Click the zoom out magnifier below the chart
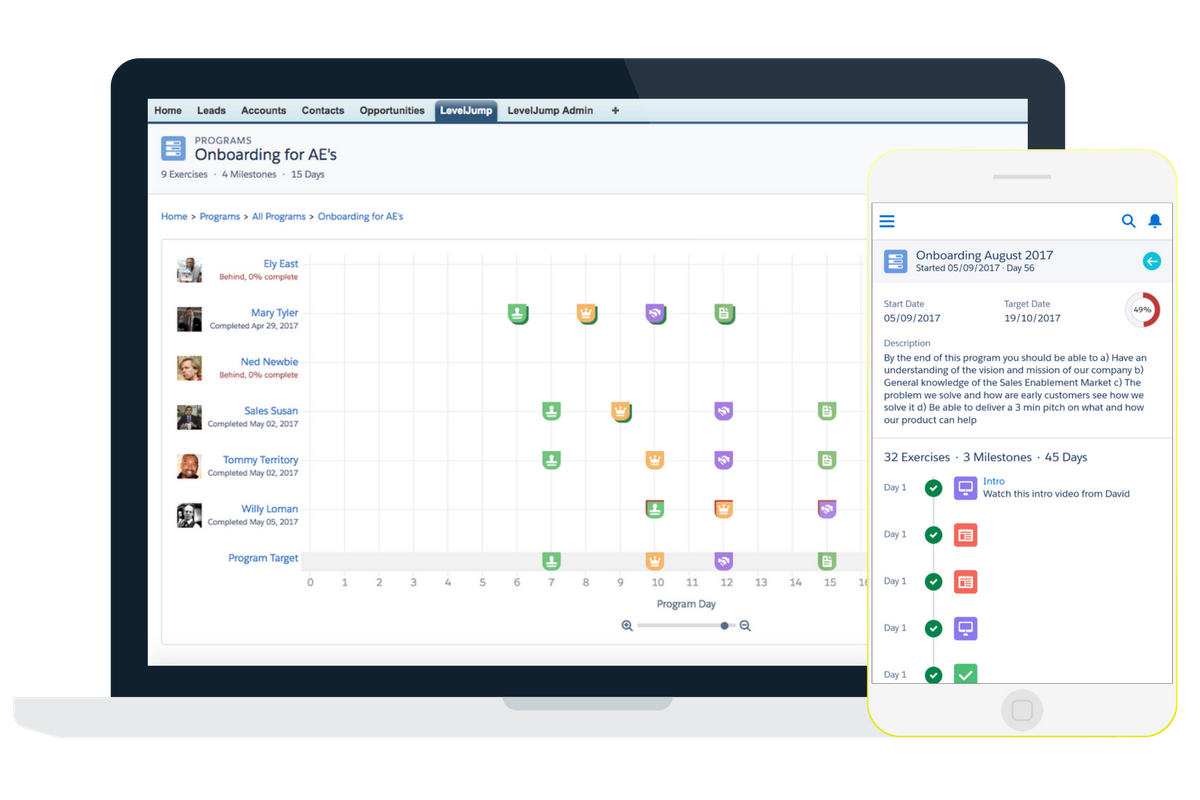This screenshot has width=1200, height=800. pyautogui.click(x=745, y=625)
